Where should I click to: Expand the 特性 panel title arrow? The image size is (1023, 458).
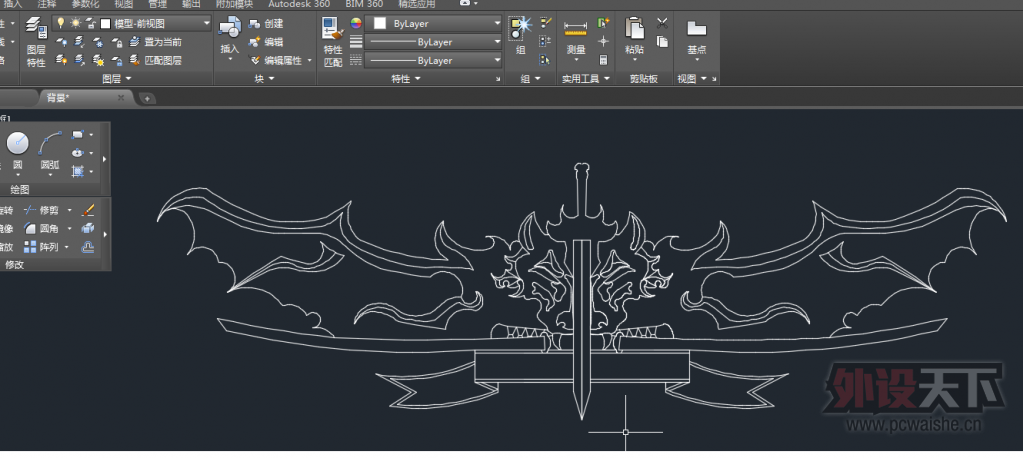417,78
